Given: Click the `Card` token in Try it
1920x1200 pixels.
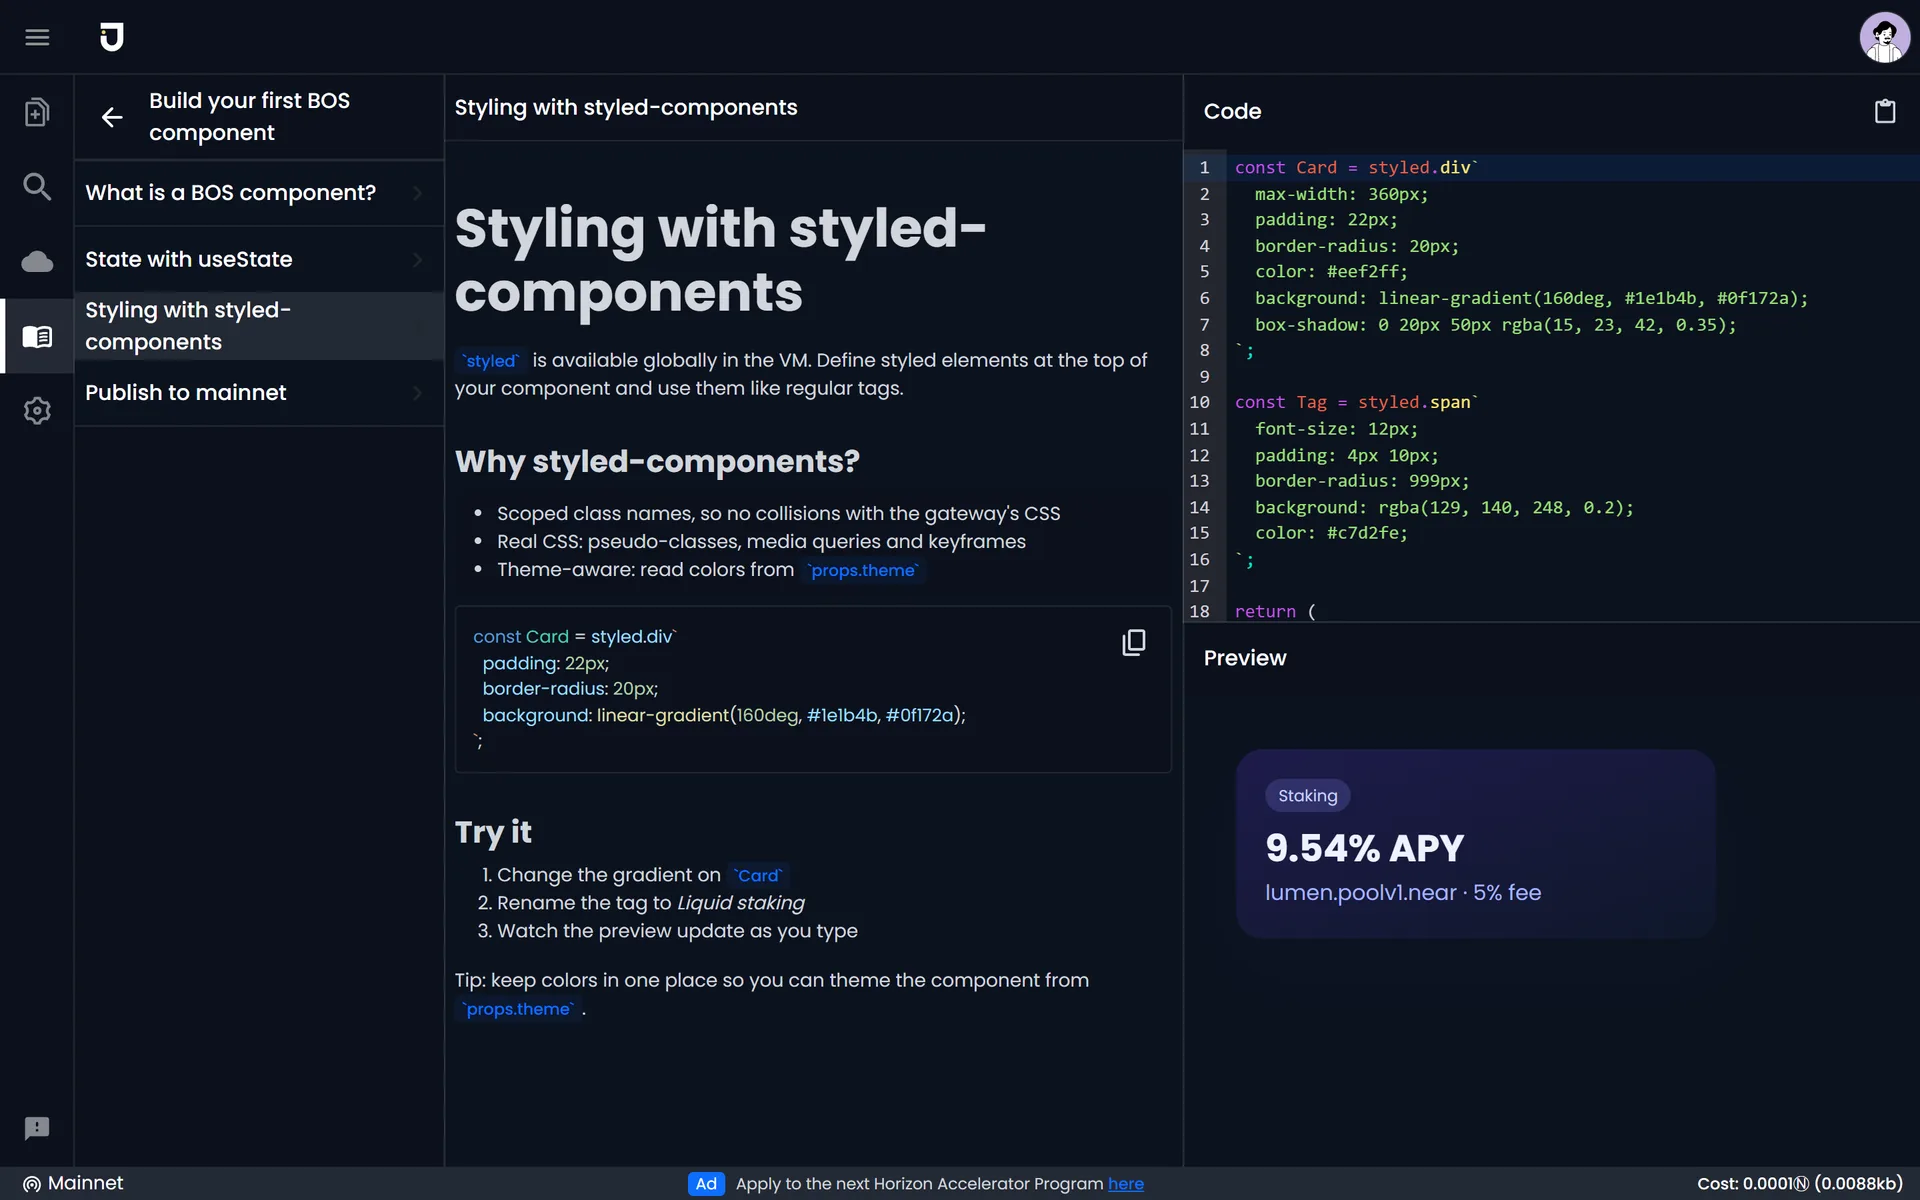Looking at the screenshot, I should coord(758,876).
